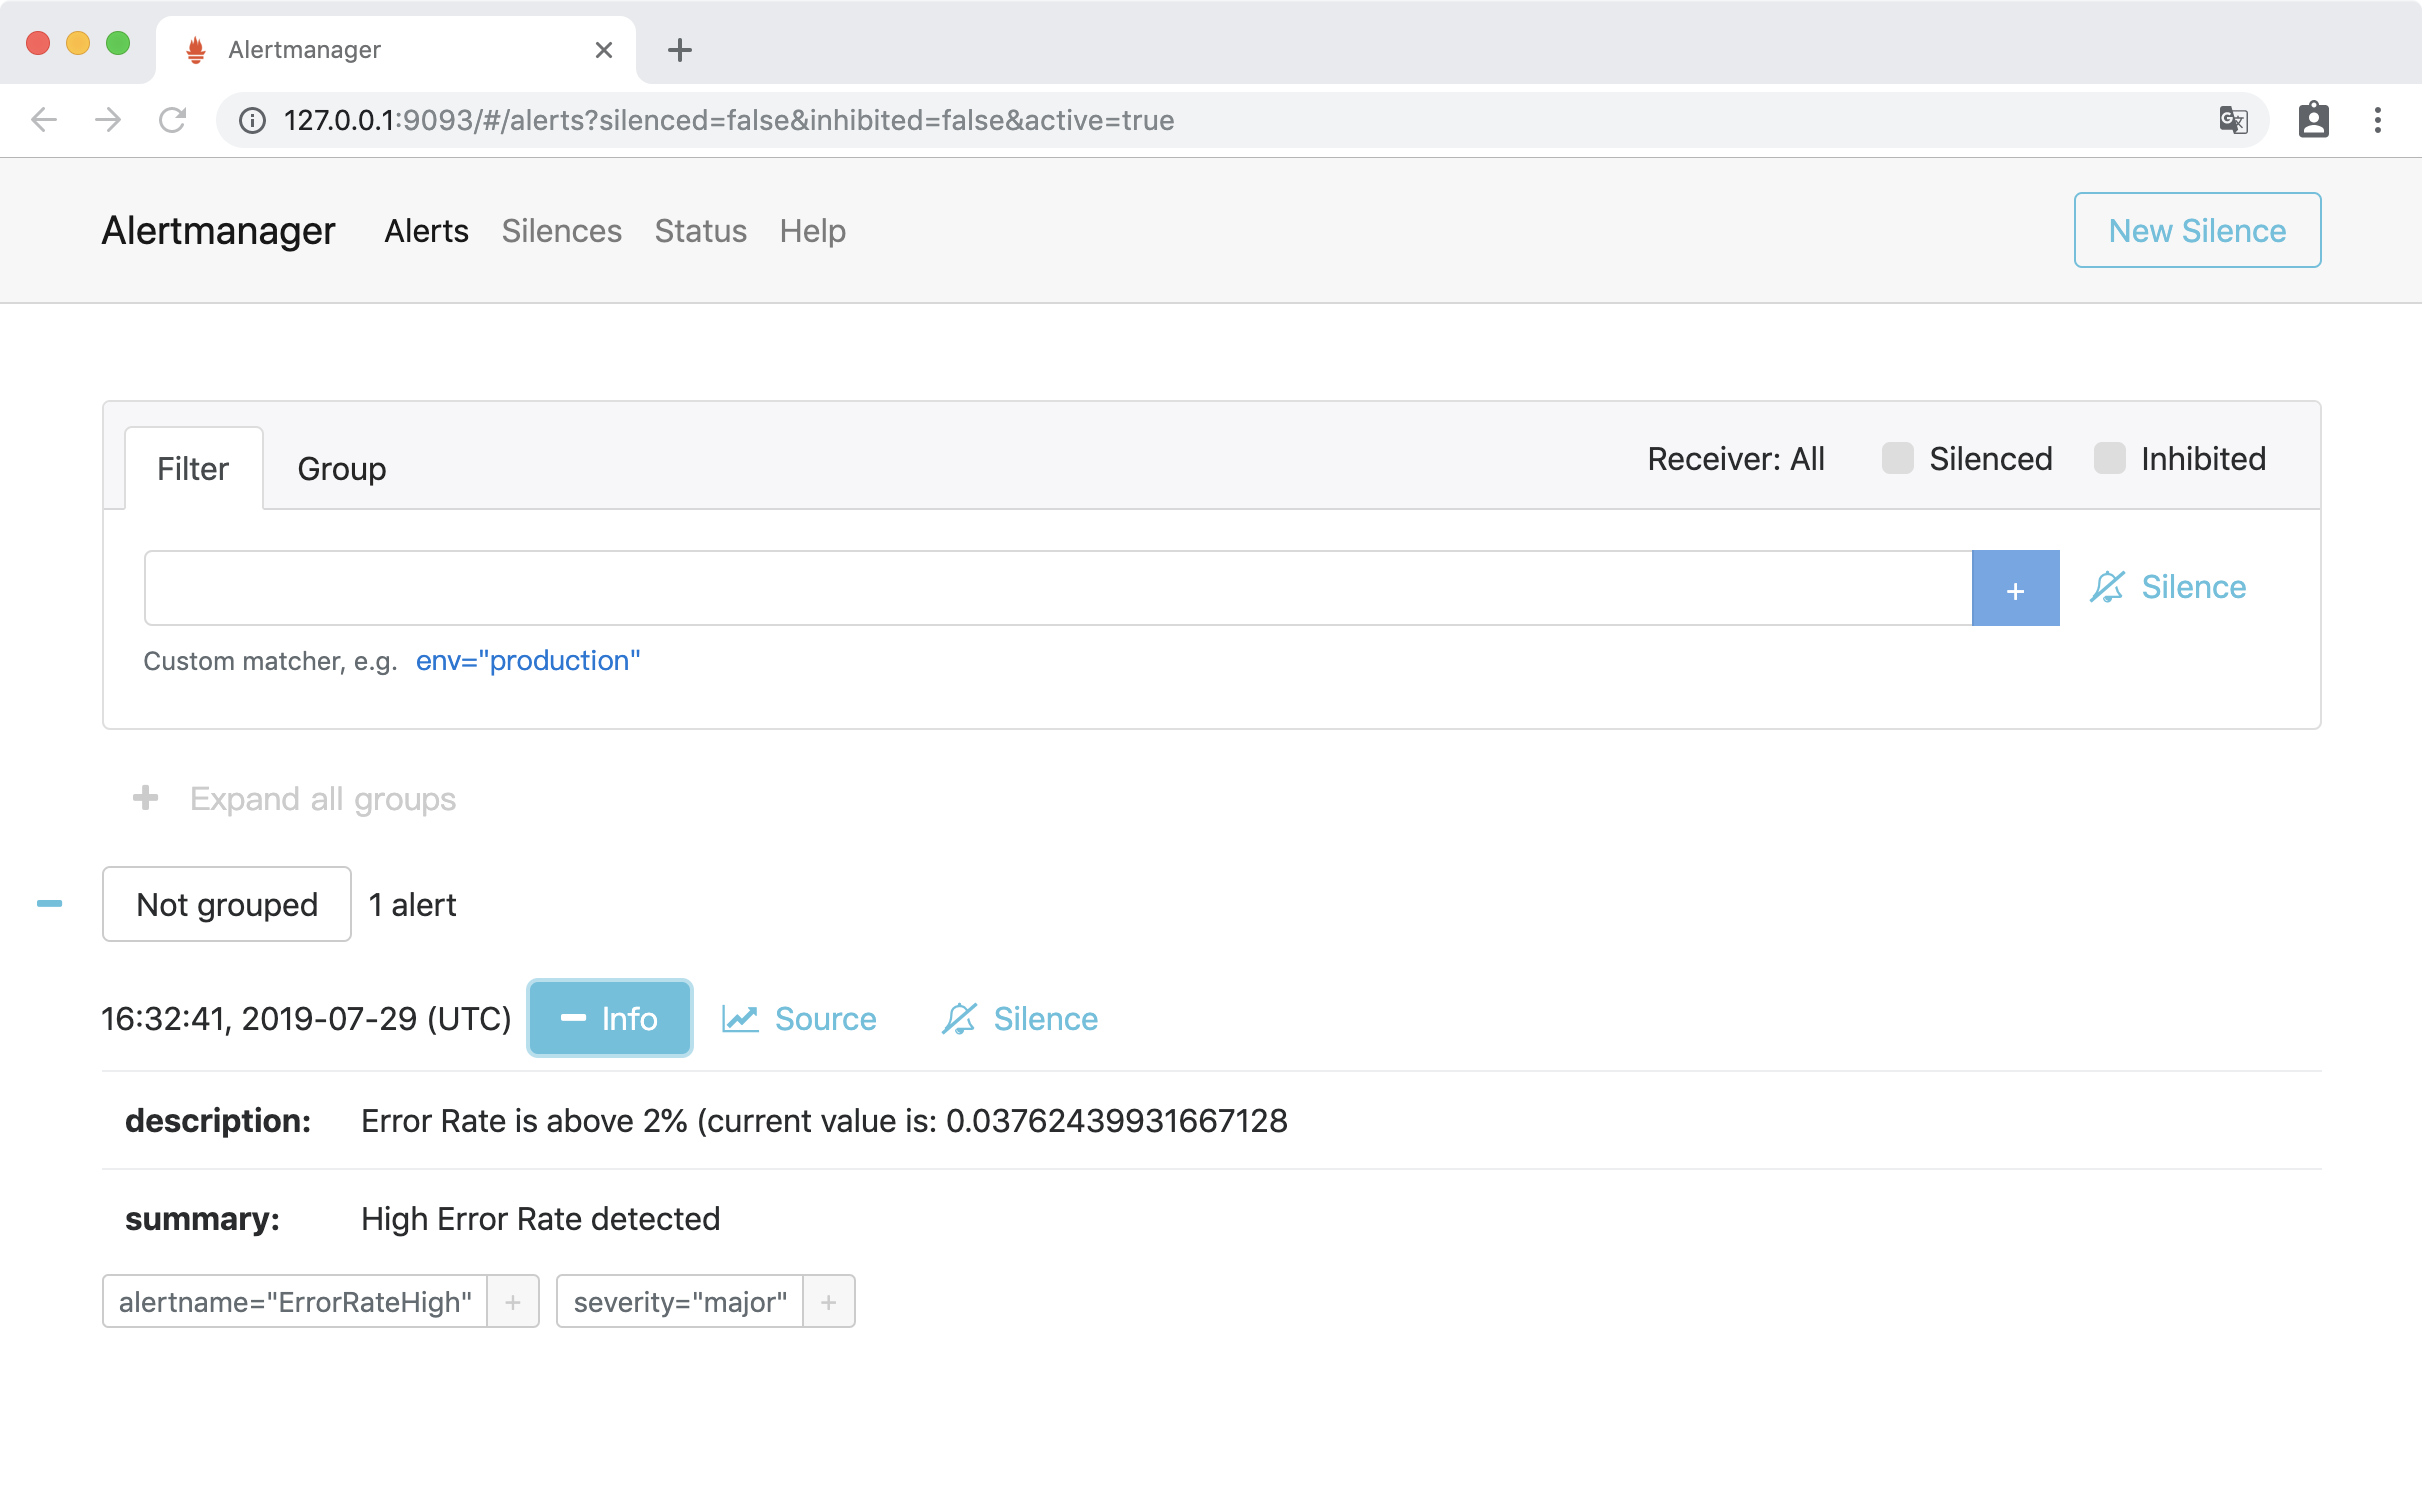Open the Receiver: All selector
The height and width of the screenshot is (1510, 2422).
[x=1735, y=459]
